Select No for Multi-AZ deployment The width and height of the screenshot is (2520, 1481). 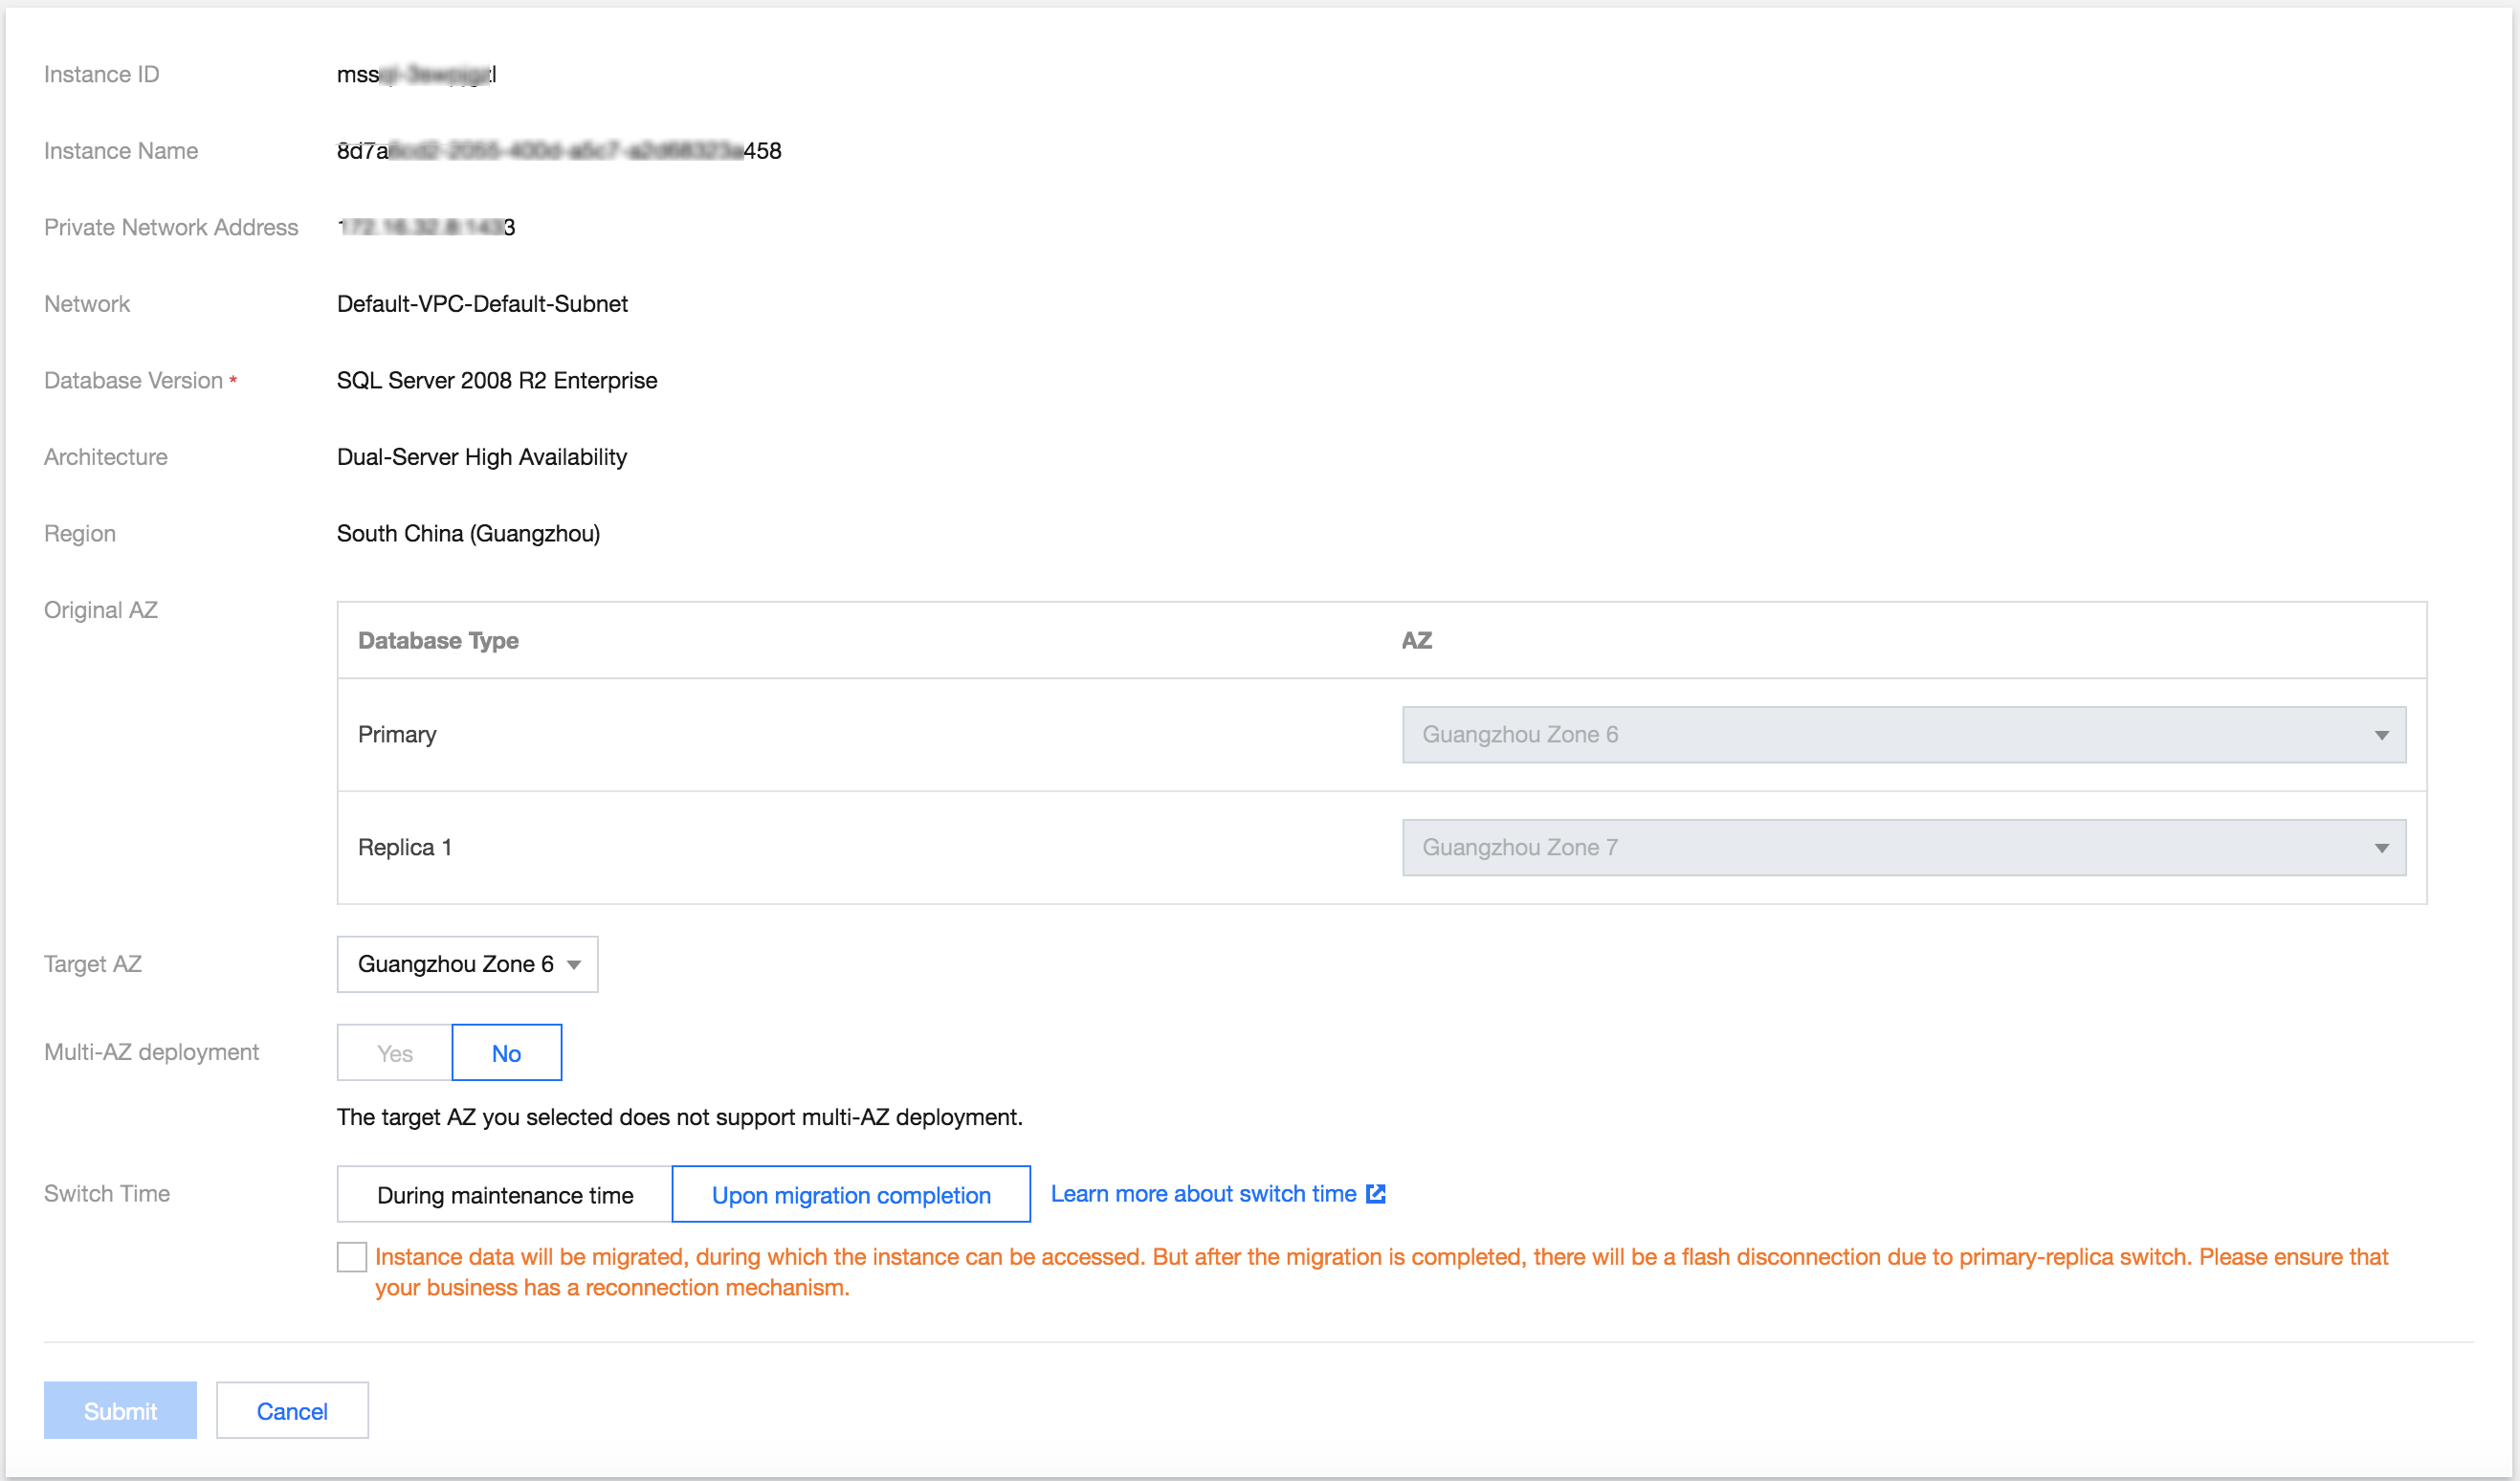506,1053
